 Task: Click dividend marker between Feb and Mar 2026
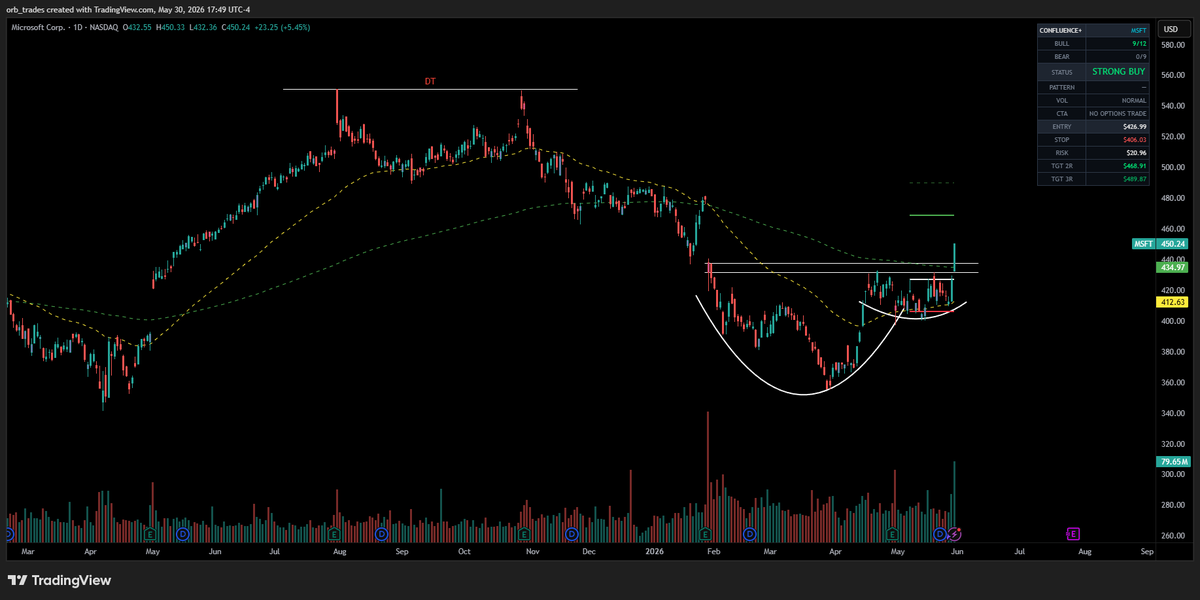750,533
